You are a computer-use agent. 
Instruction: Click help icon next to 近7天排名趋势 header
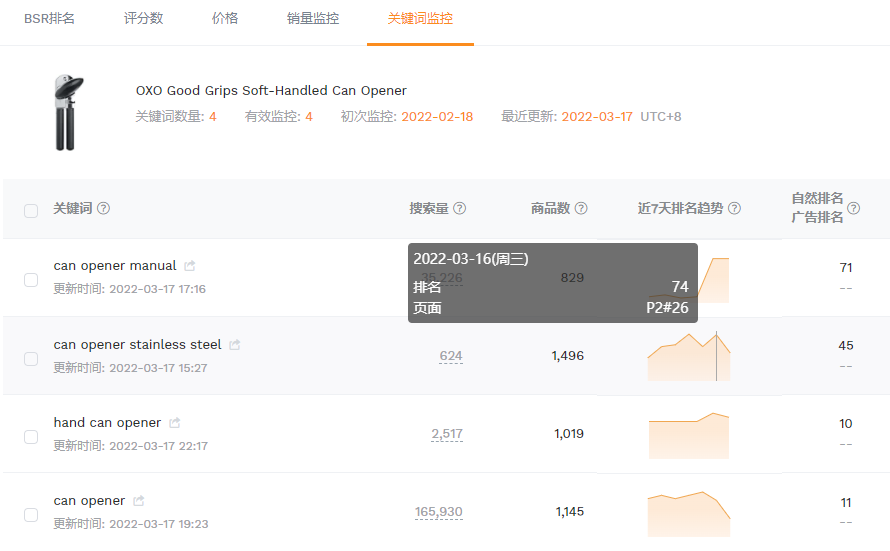734,209
